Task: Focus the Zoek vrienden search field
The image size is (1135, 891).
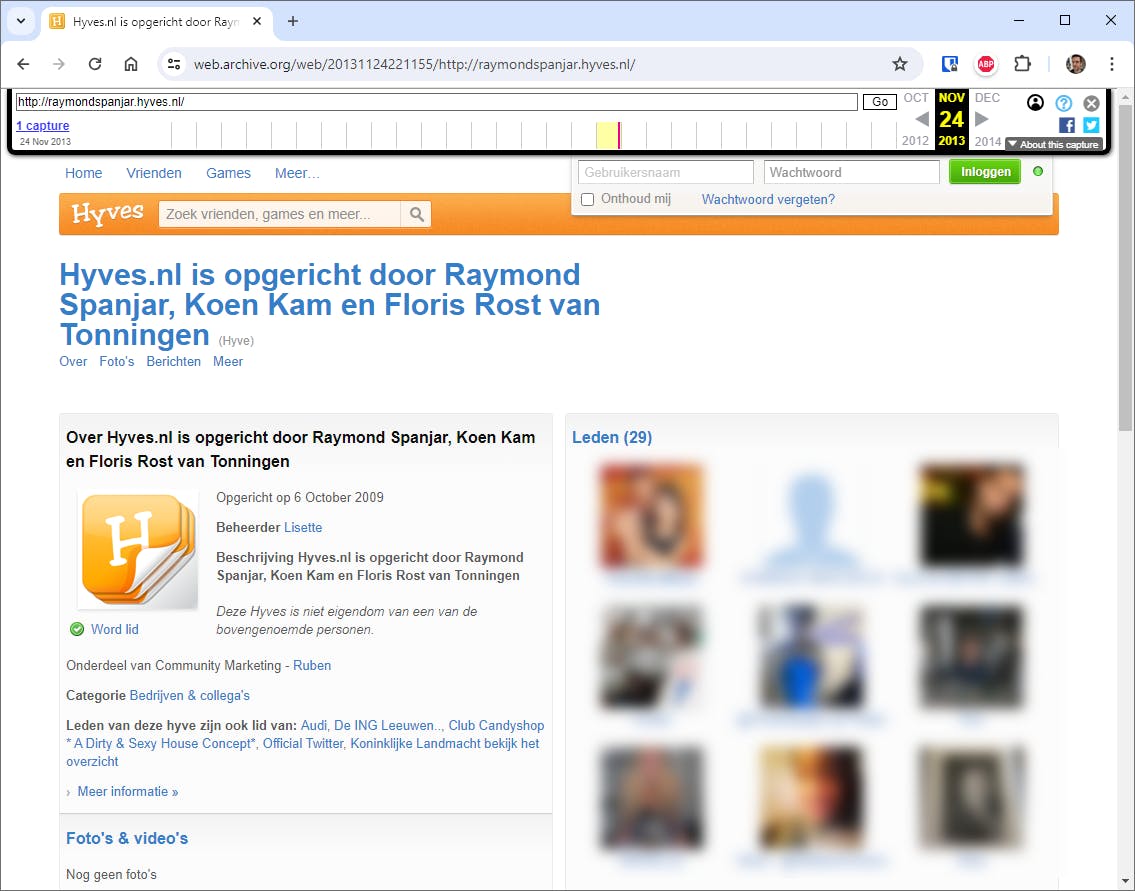Action: pyautogui.click(x=279, y=214)
